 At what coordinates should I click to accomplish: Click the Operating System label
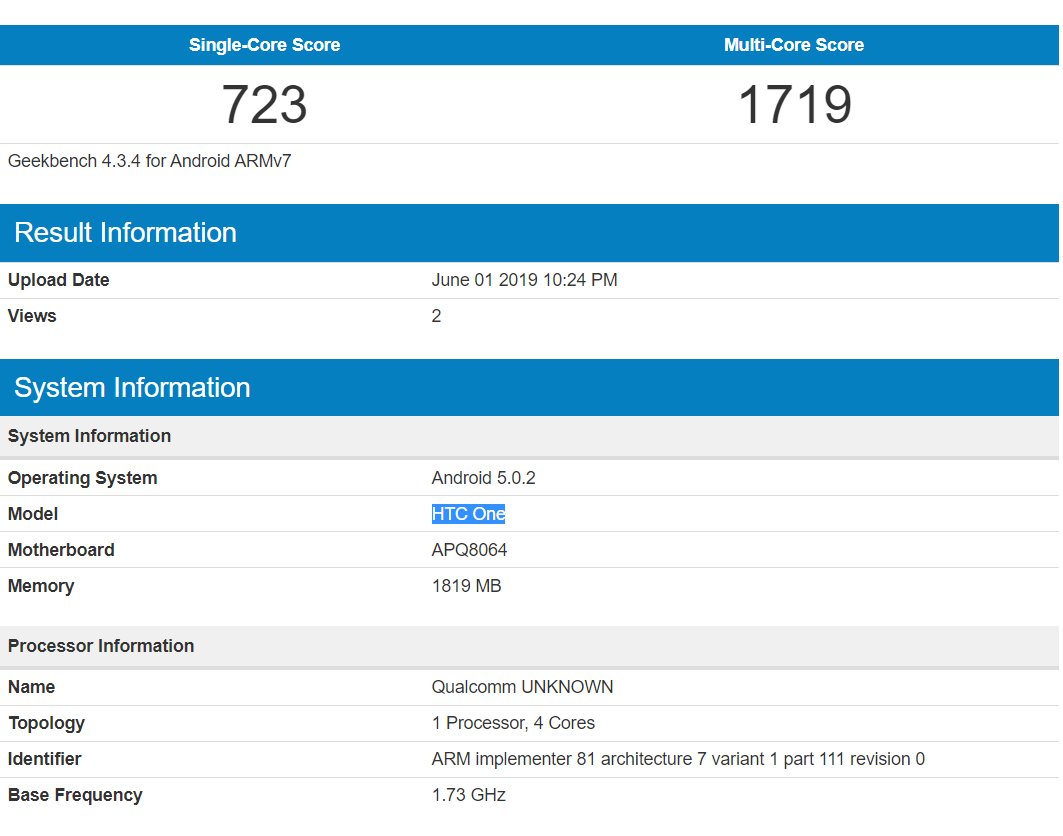coord(83,478)
